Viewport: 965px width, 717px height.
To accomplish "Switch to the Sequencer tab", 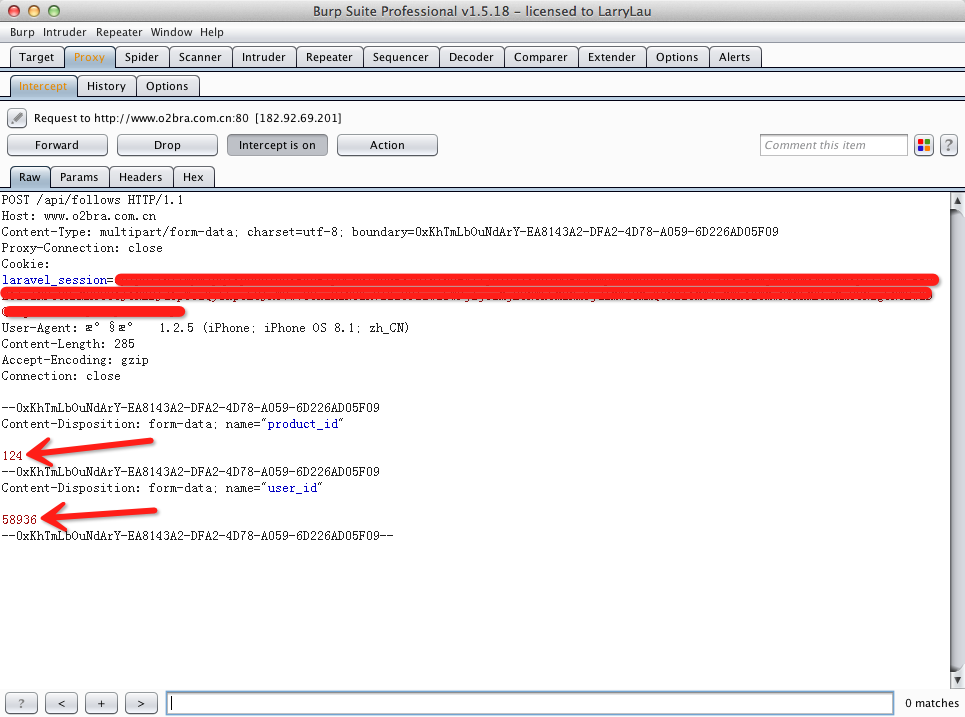I will tap(401, 57).
